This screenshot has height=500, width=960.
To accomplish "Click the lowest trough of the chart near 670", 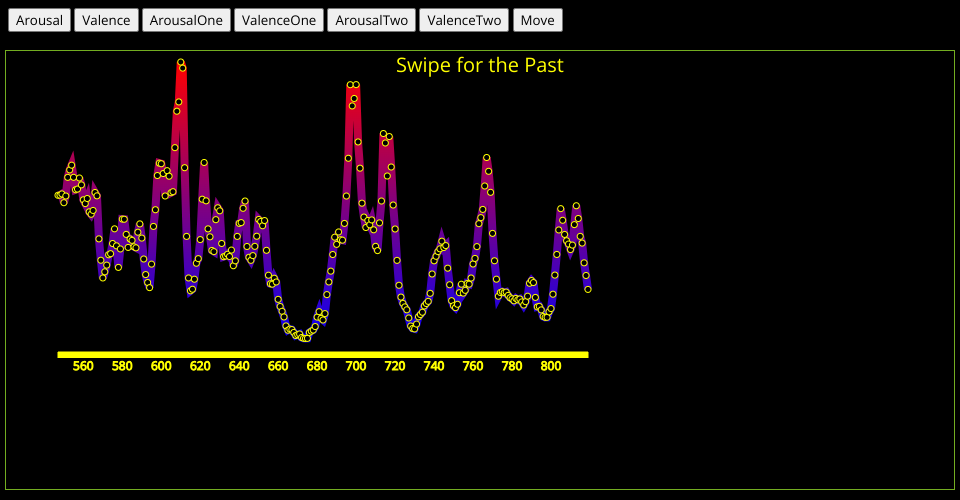I will coord(302,337).
